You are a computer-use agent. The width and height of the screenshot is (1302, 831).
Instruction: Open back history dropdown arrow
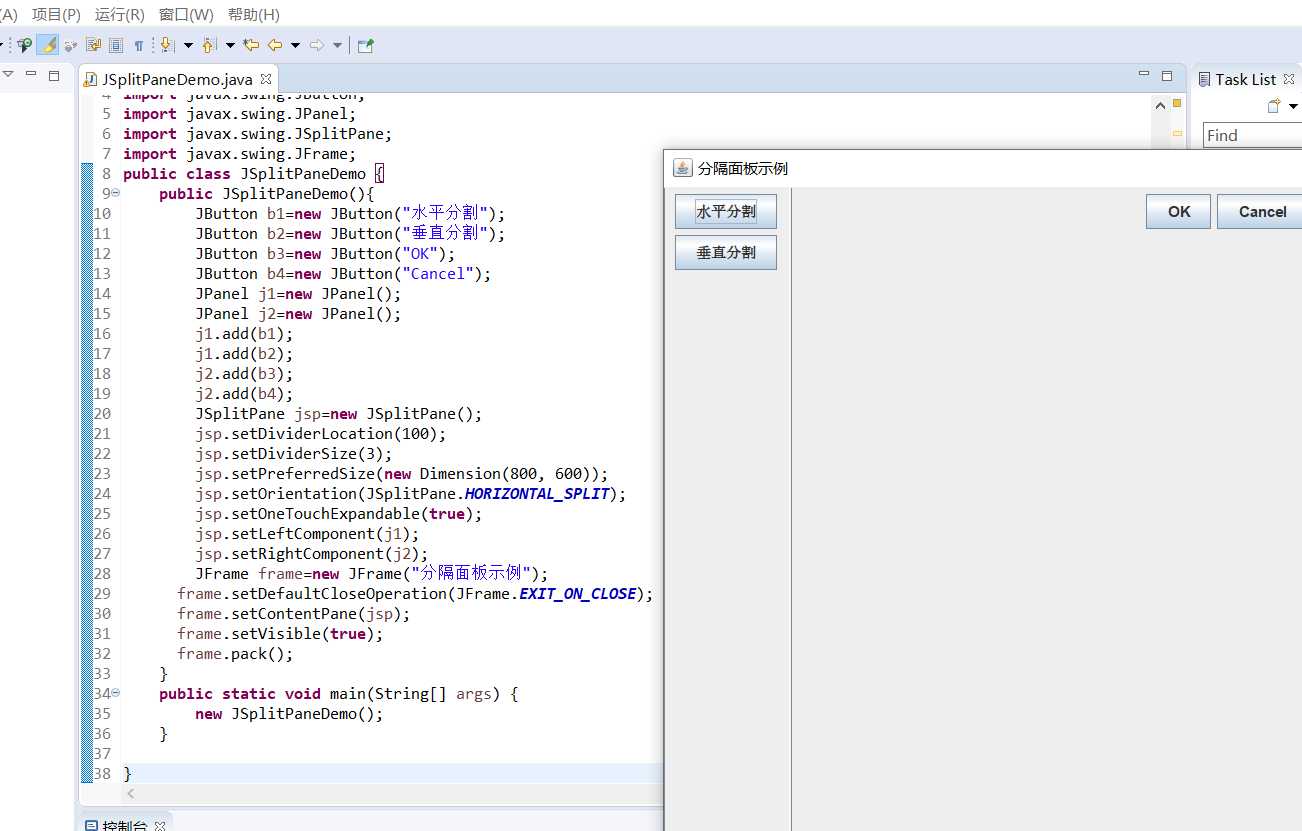[295, 45]
